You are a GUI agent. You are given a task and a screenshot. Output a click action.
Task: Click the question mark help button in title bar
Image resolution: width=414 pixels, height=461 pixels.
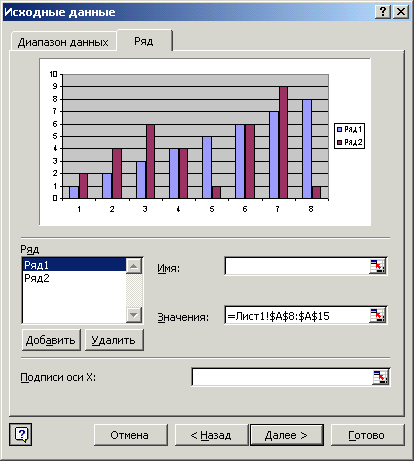pos(383,12)
